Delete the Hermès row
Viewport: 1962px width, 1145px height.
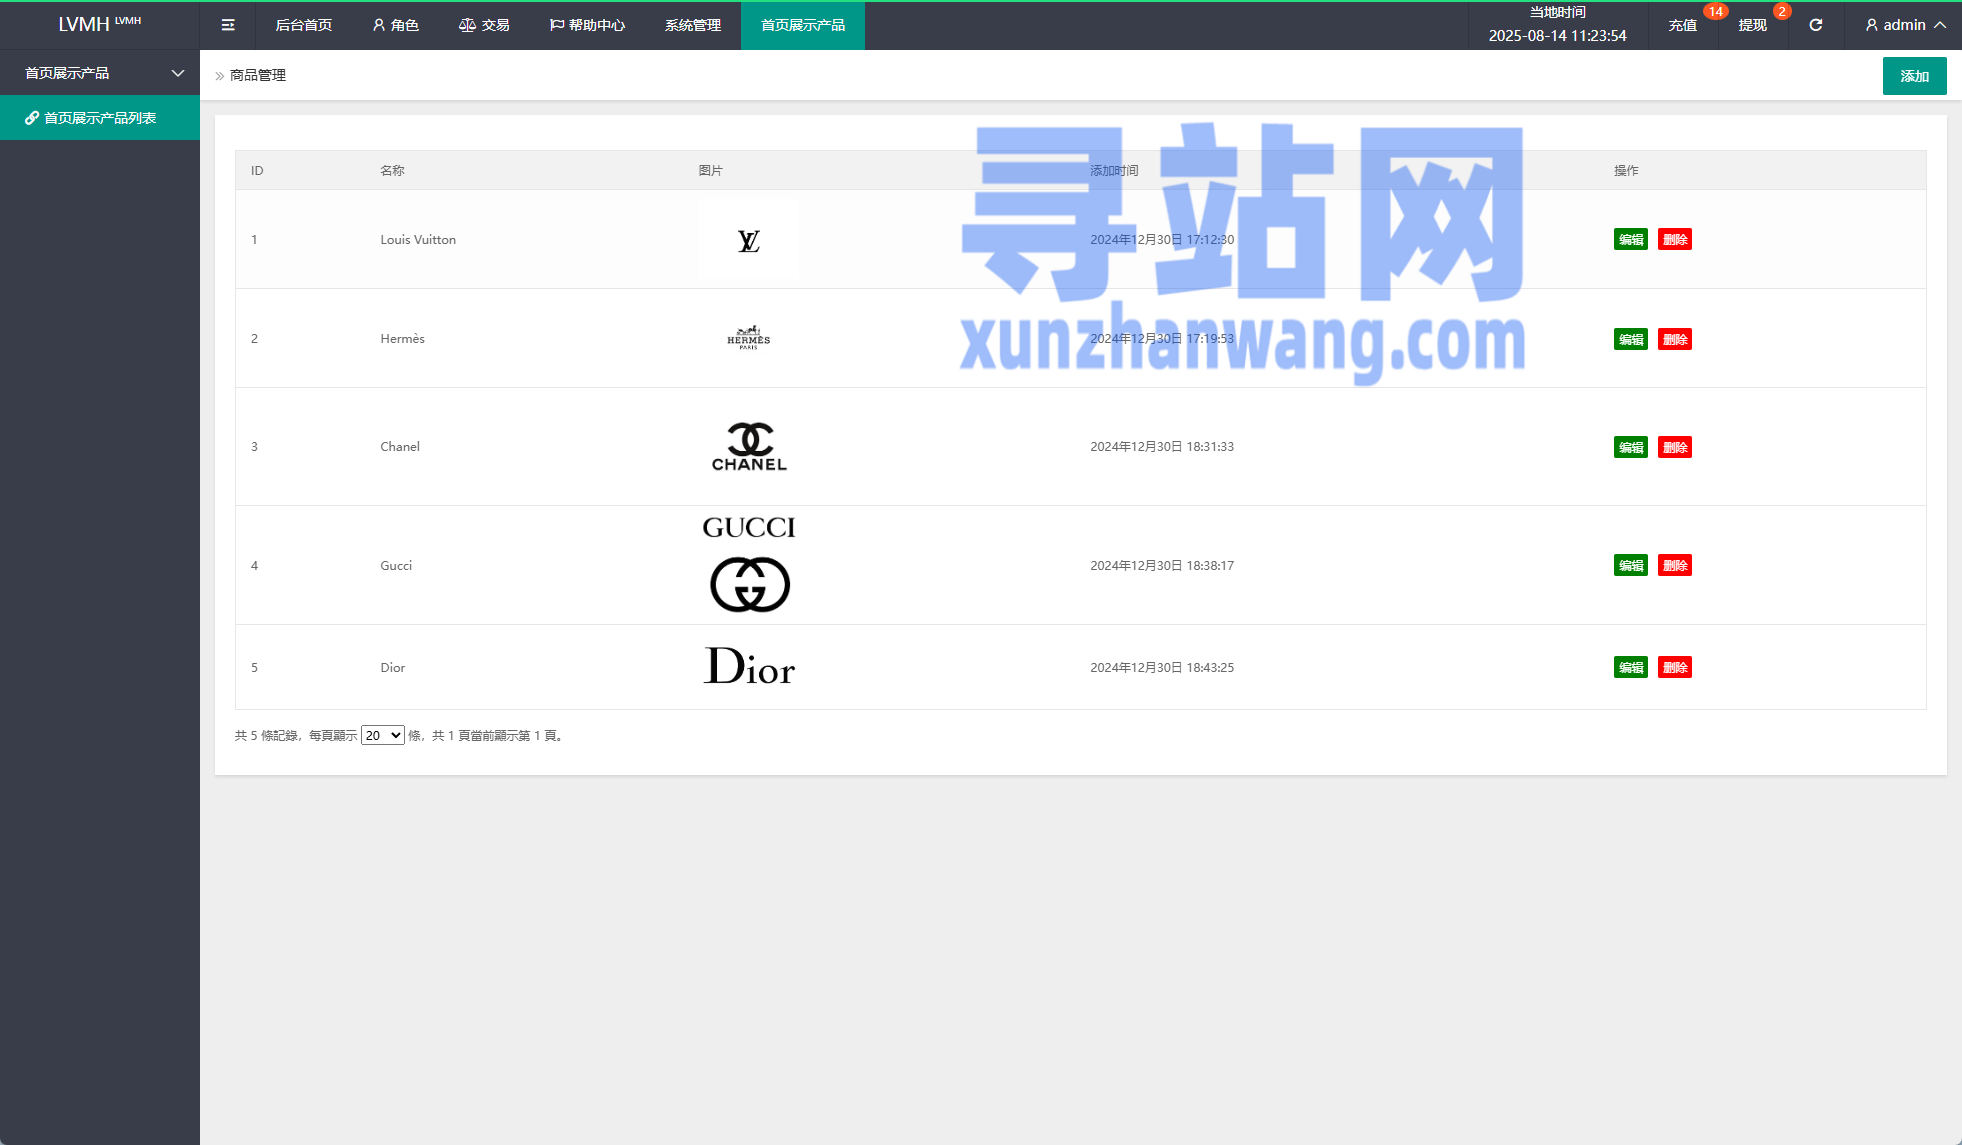(1675, 339)
